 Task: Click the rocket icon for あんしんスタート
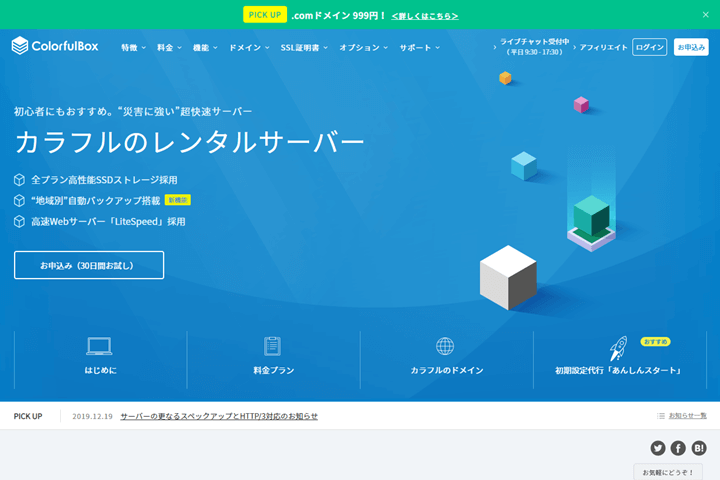pyautogui.click(x=618, y=348)
